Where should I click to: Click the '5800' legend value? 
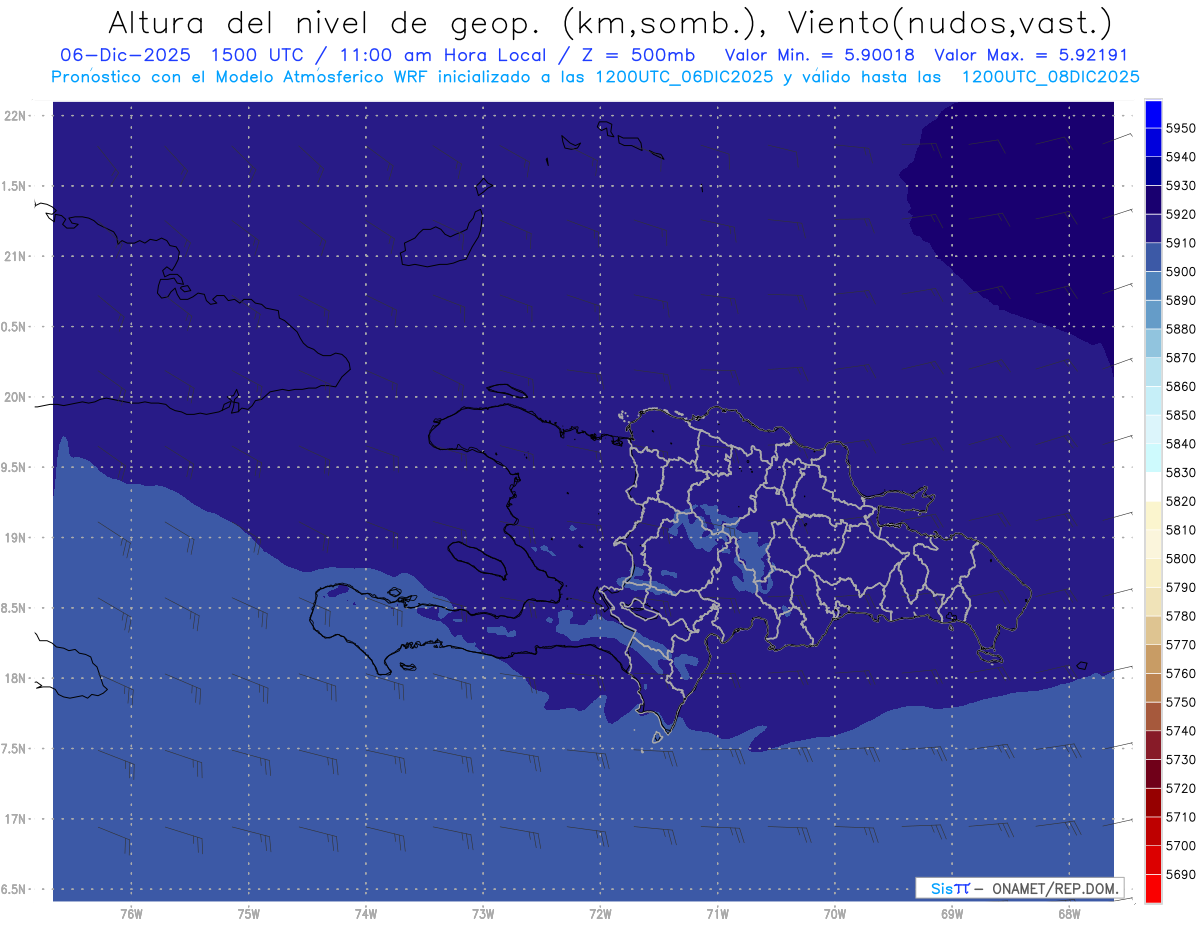tap(1180, 559)
